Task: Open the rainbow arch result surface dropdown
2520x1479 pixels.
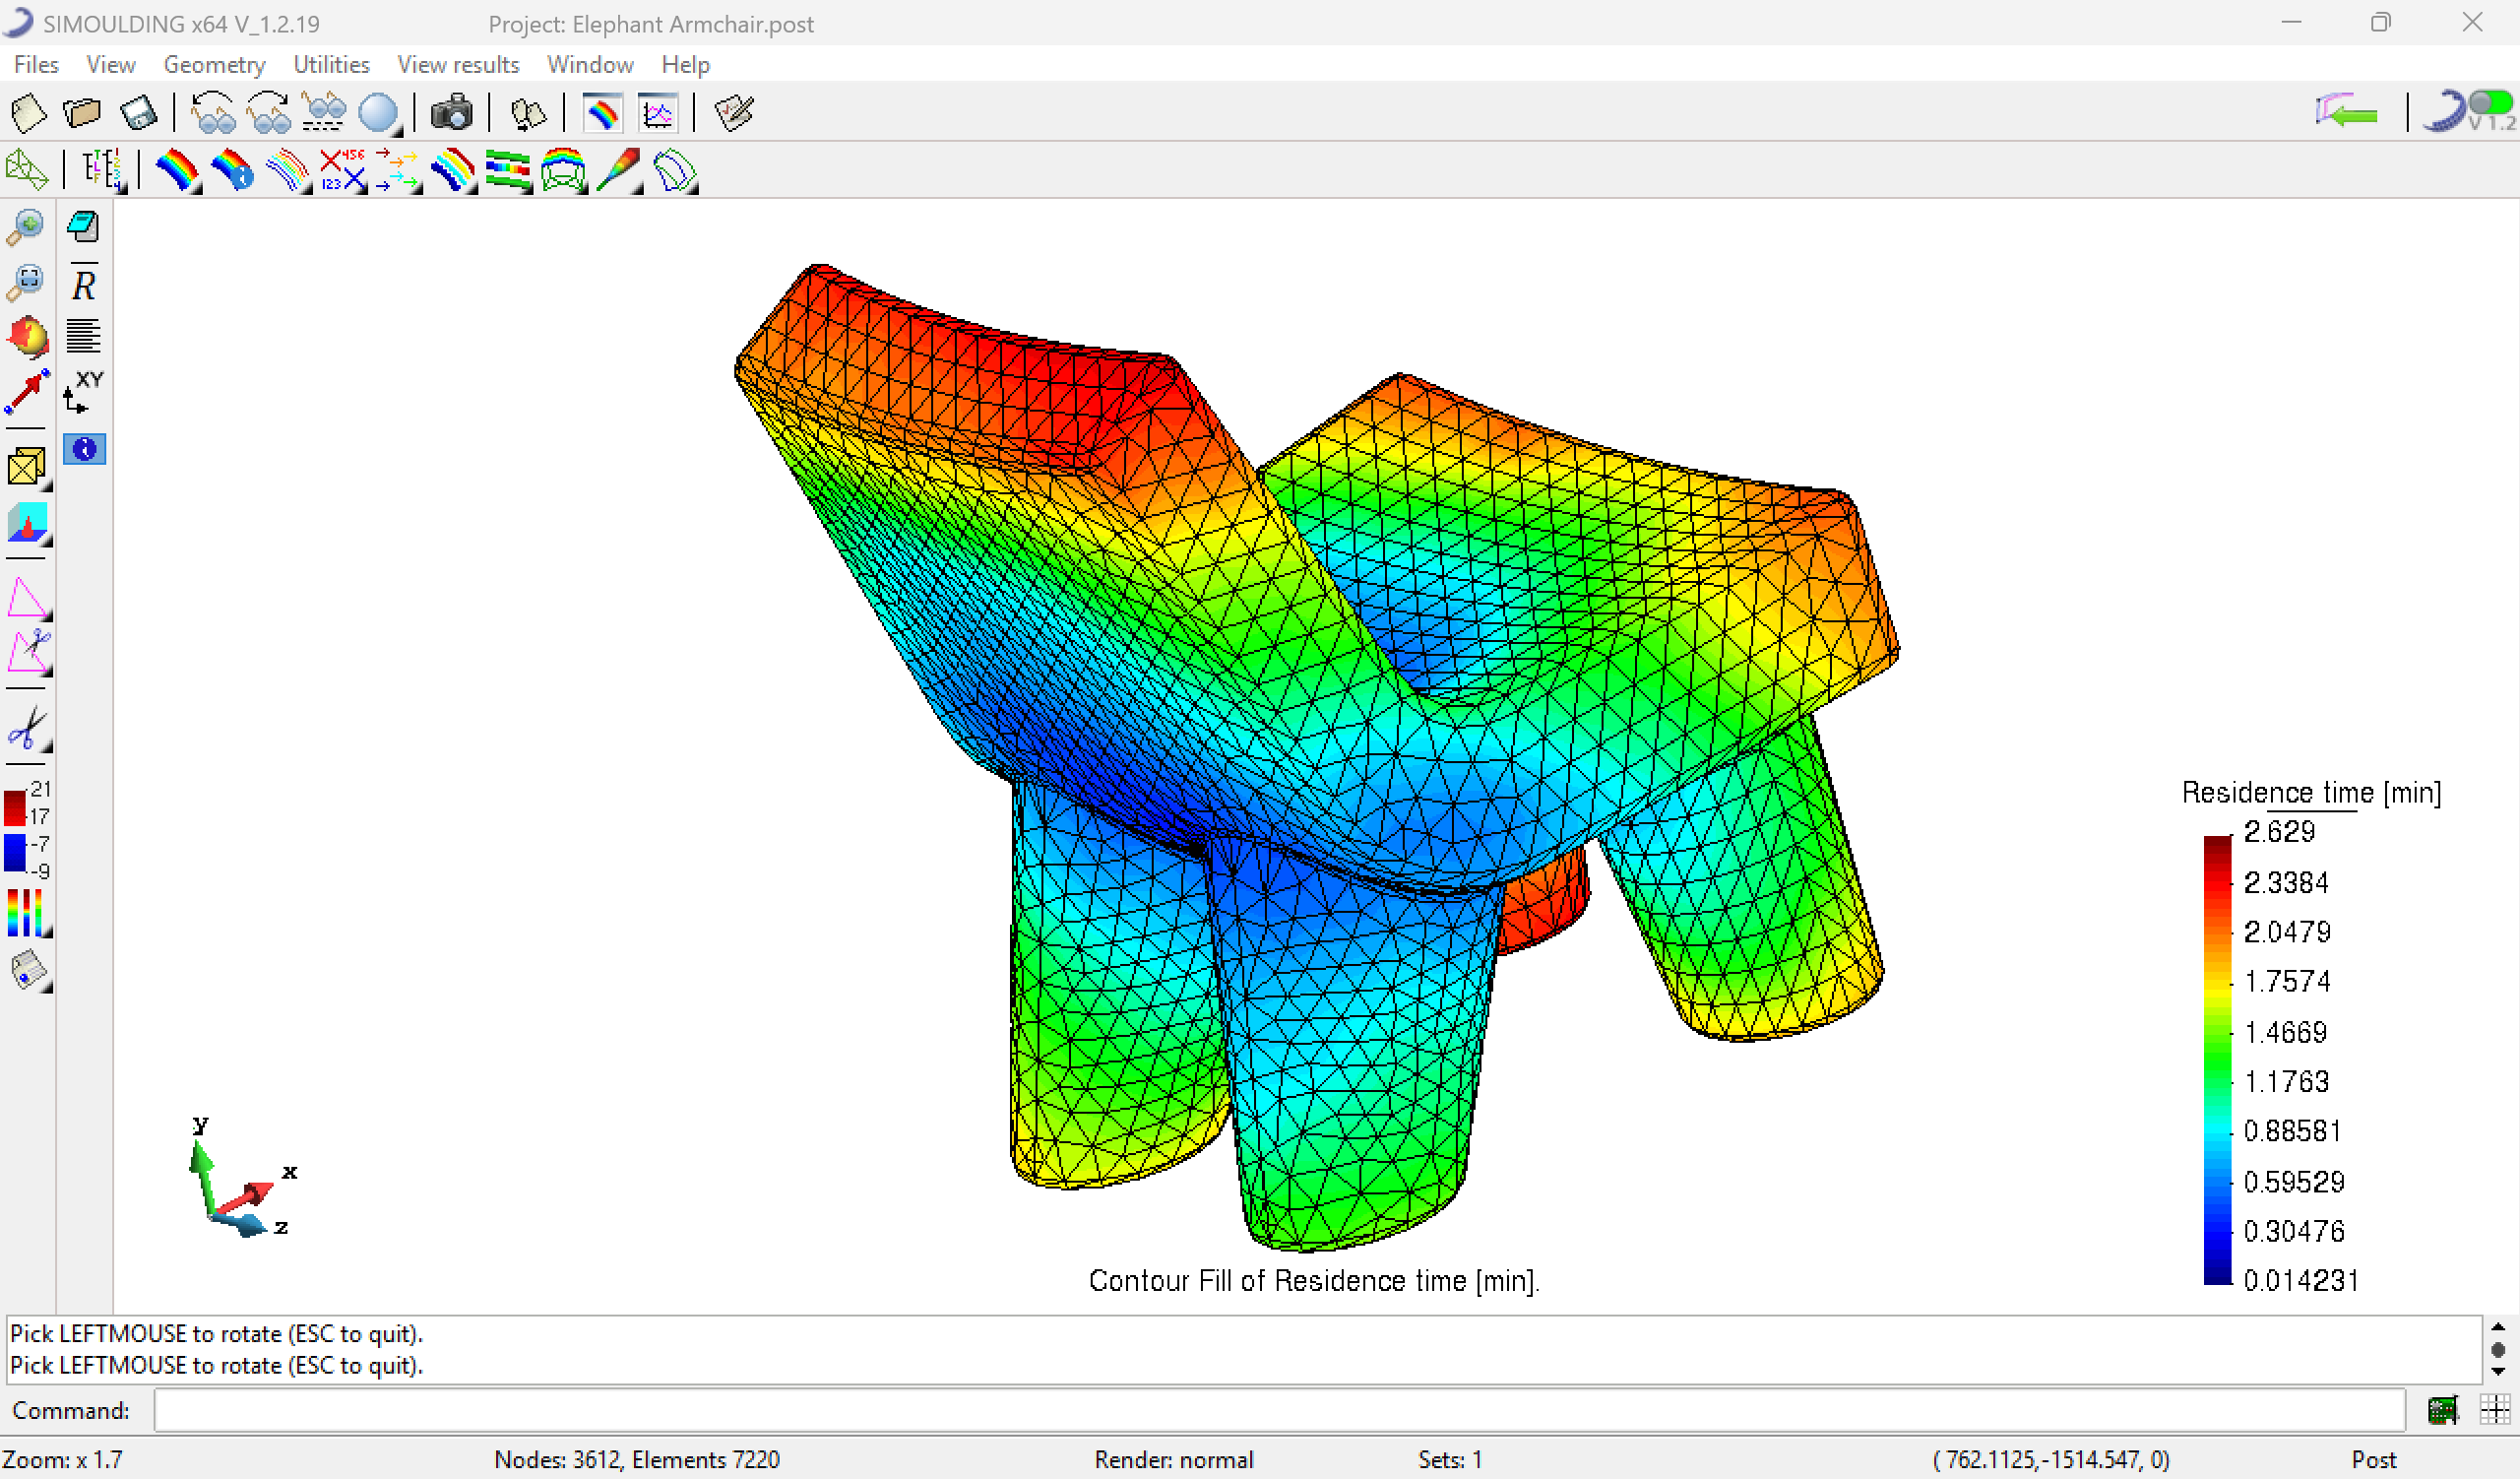Action: pyautogui.click(x=563, y=170)
